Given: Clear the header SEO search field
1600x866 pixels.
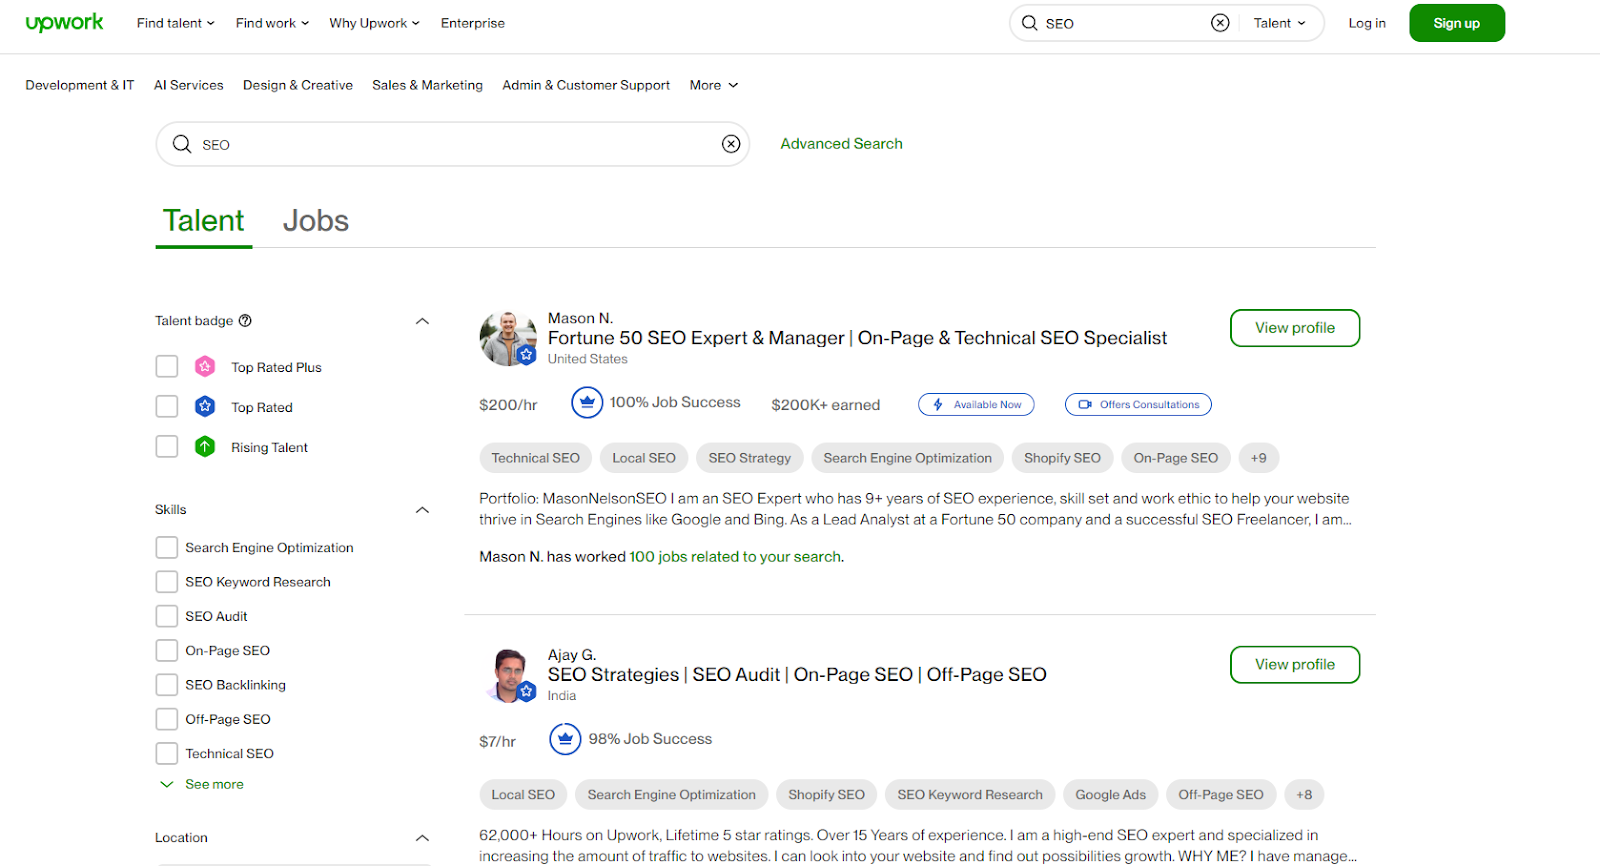Looking at the screenshot, I should click(x=1220, y=23).
